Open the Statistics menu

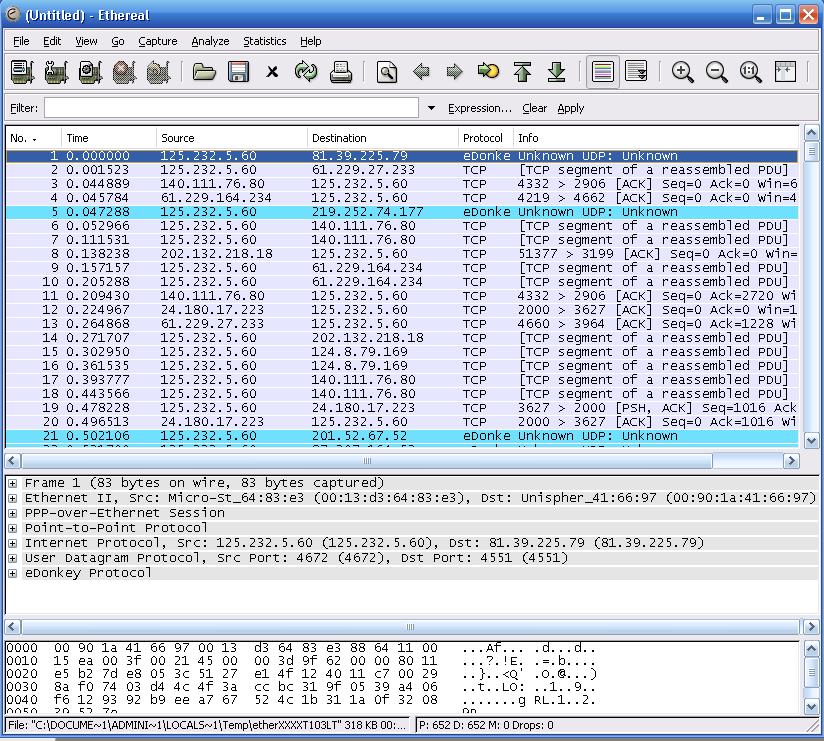[264, 41]
